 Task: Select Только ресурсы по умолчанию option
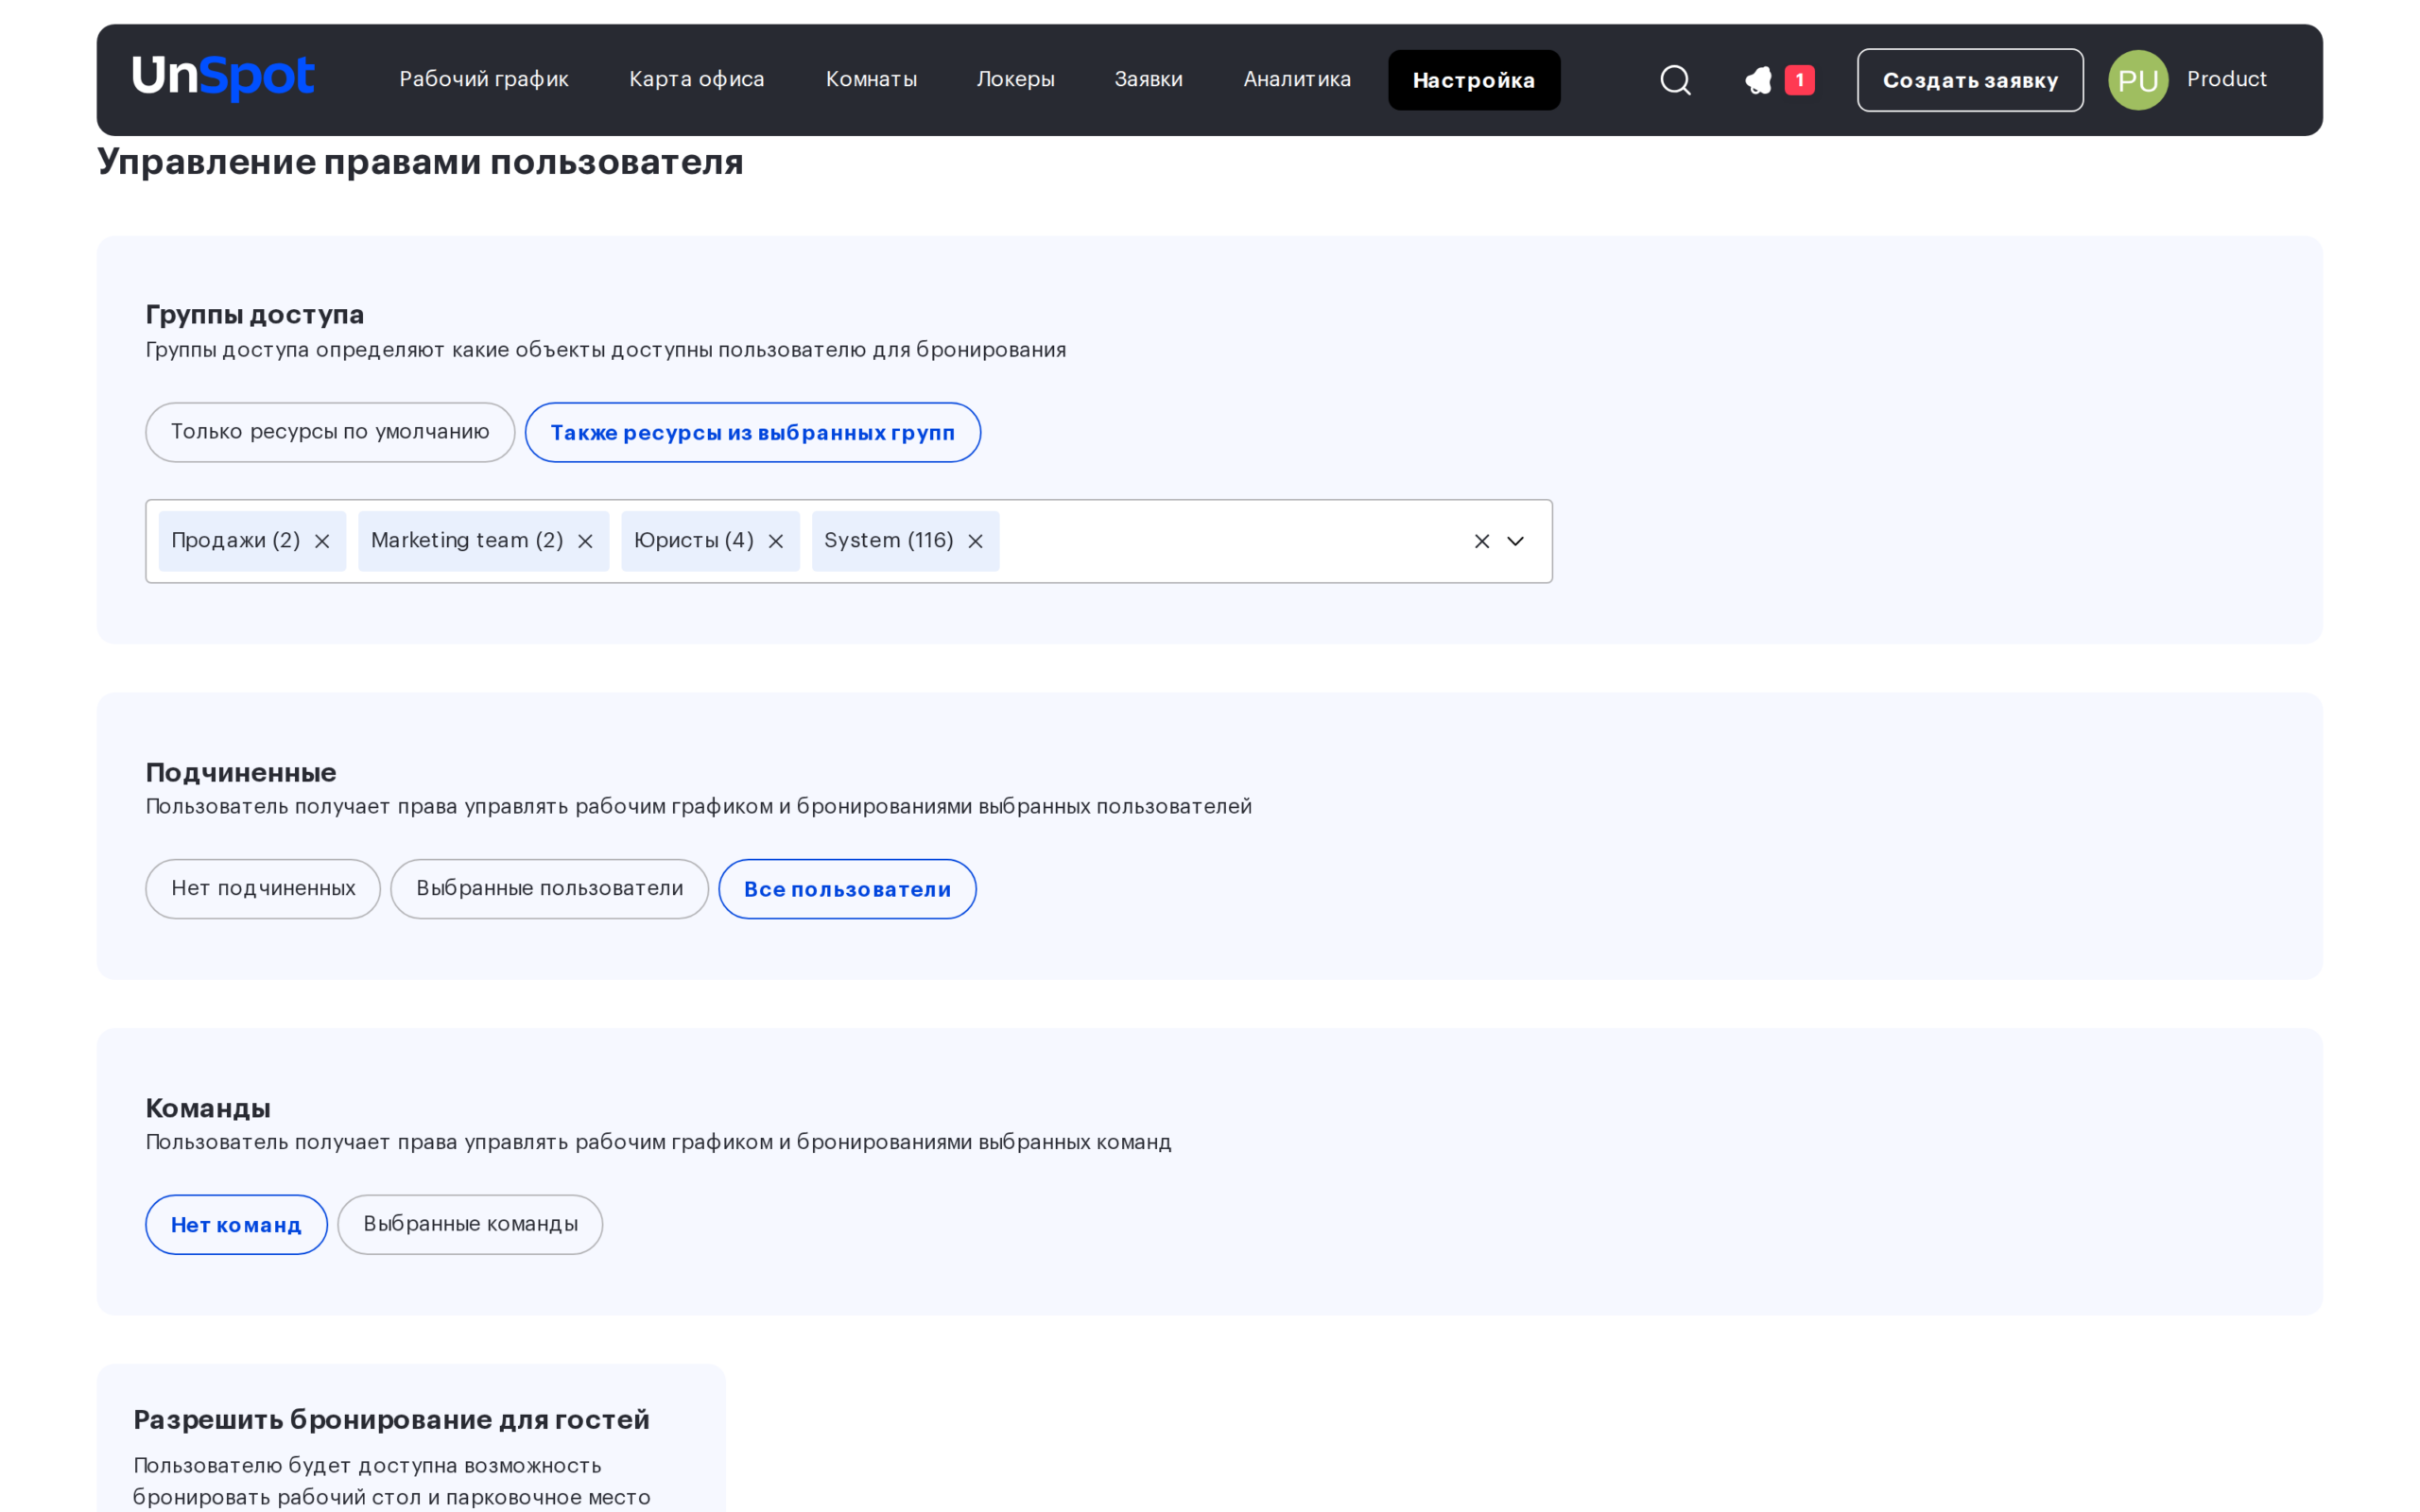[x=330, y=432]
